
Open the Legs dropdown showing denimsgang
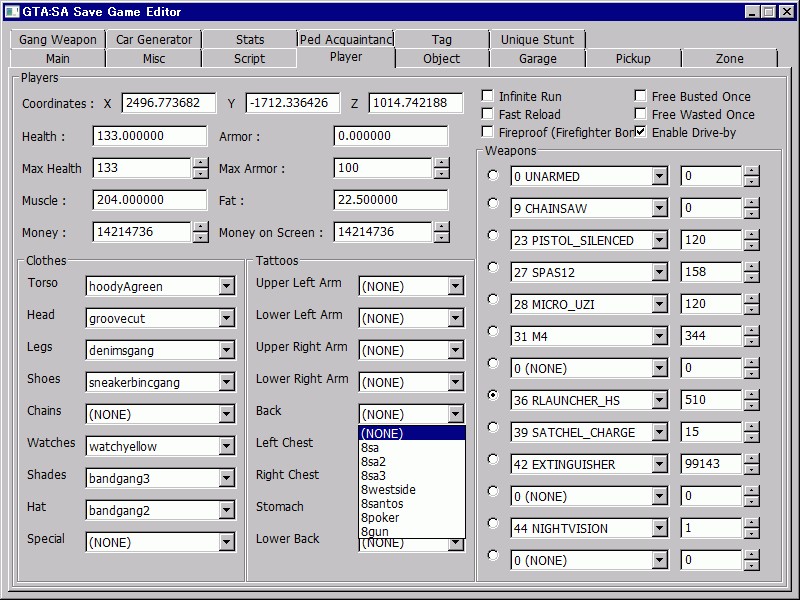(227, 350)
